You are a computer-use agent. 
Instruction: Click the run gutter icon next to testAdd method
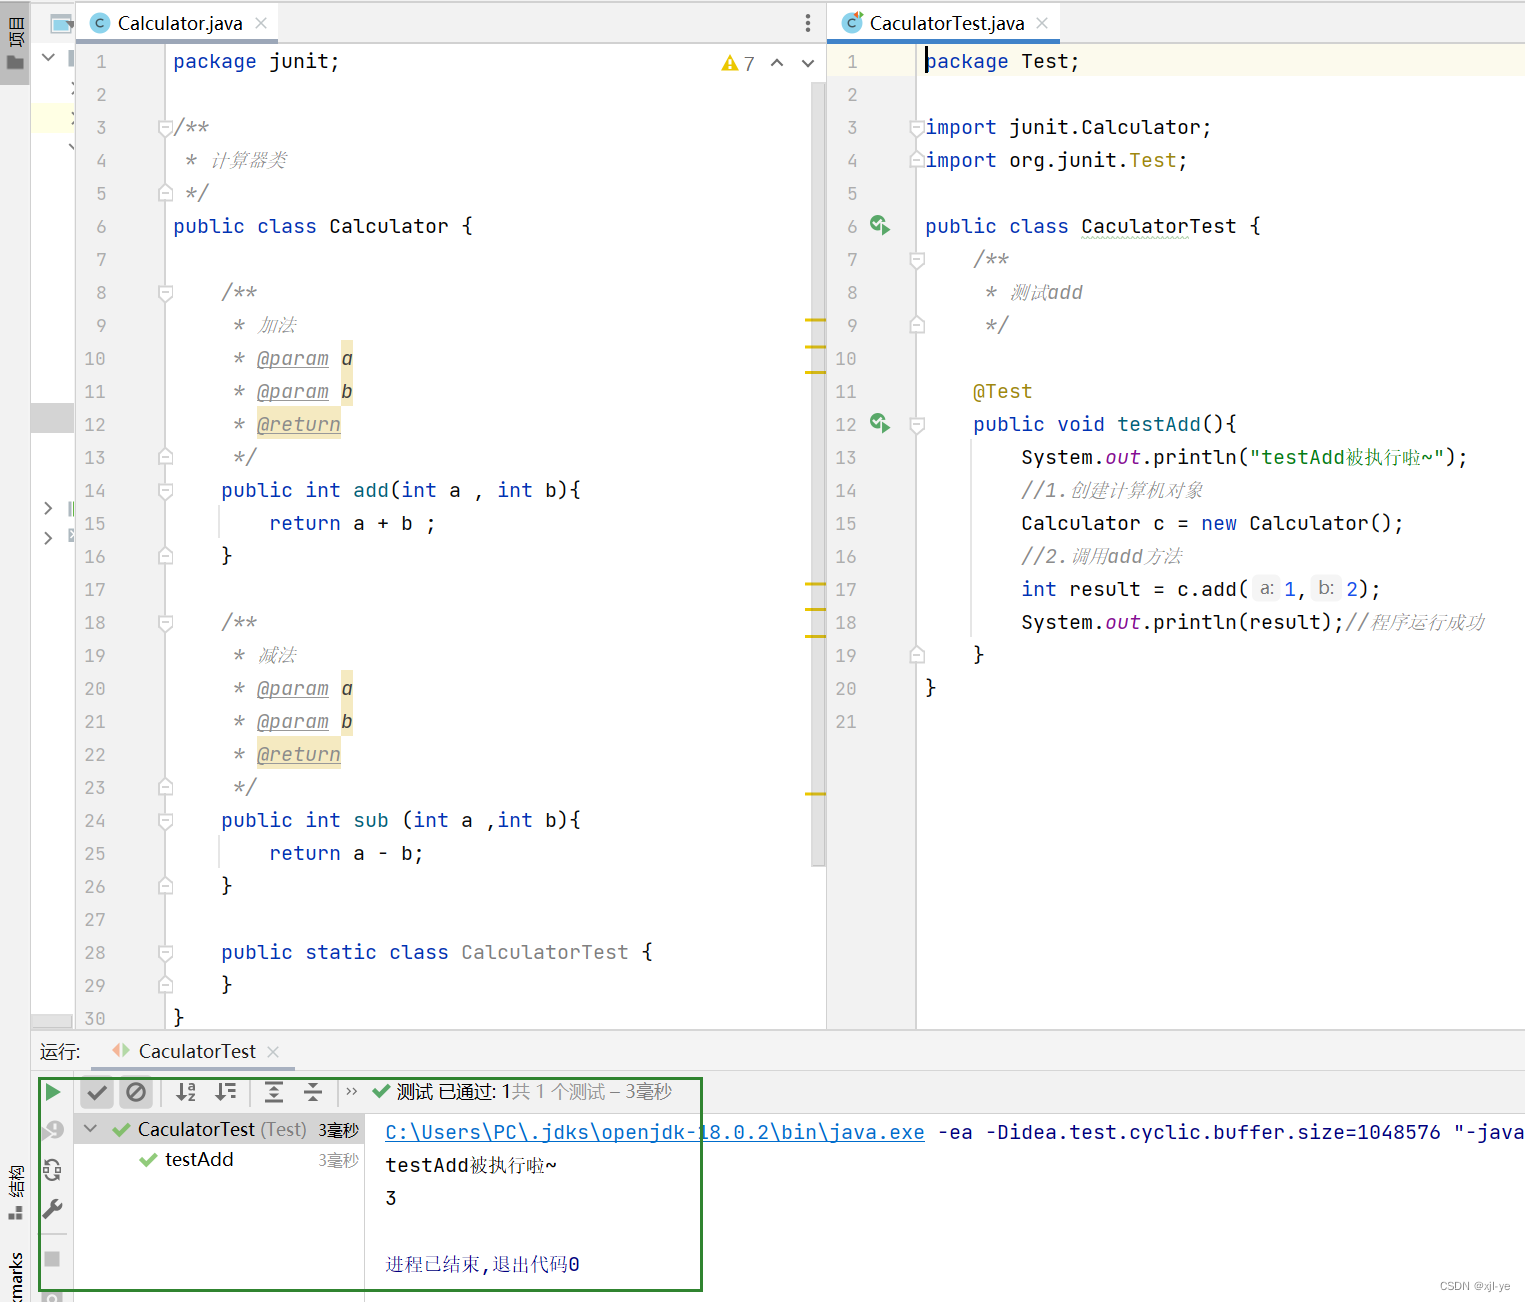(x=880, y=423)
